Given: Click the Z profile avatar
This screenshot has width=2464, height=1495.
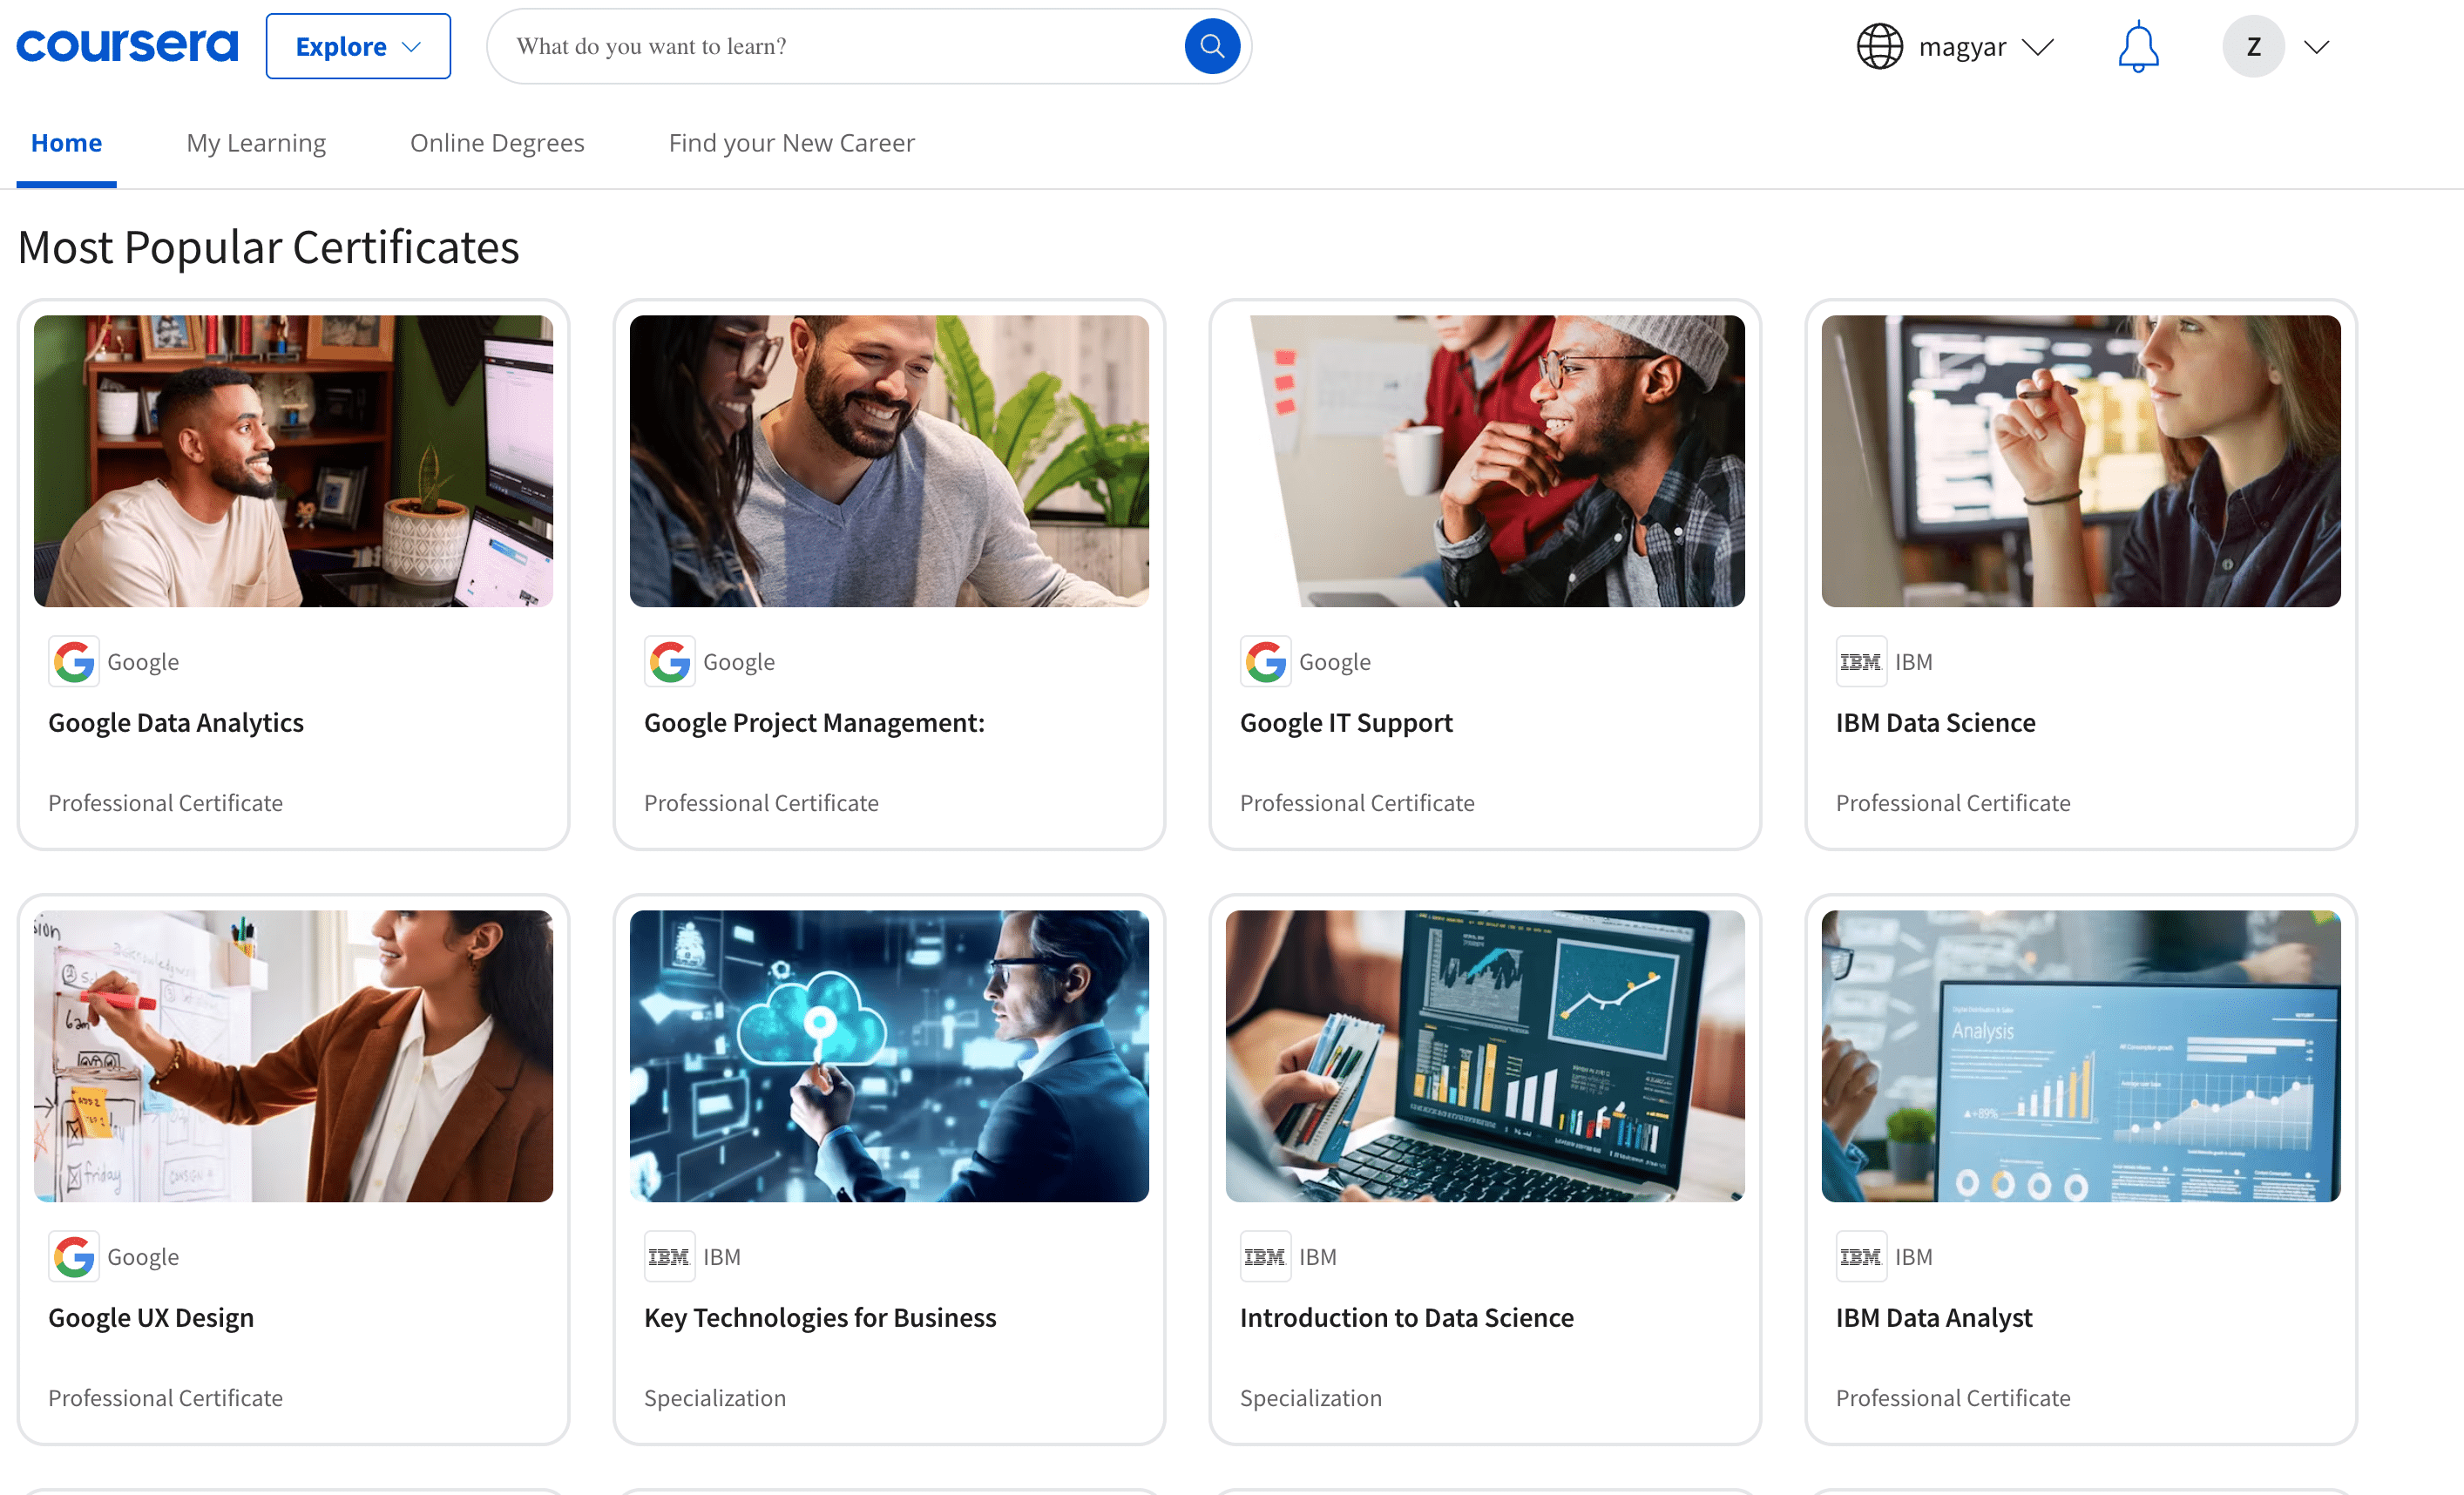Looking at the screenshot, I should point(2253,46).
